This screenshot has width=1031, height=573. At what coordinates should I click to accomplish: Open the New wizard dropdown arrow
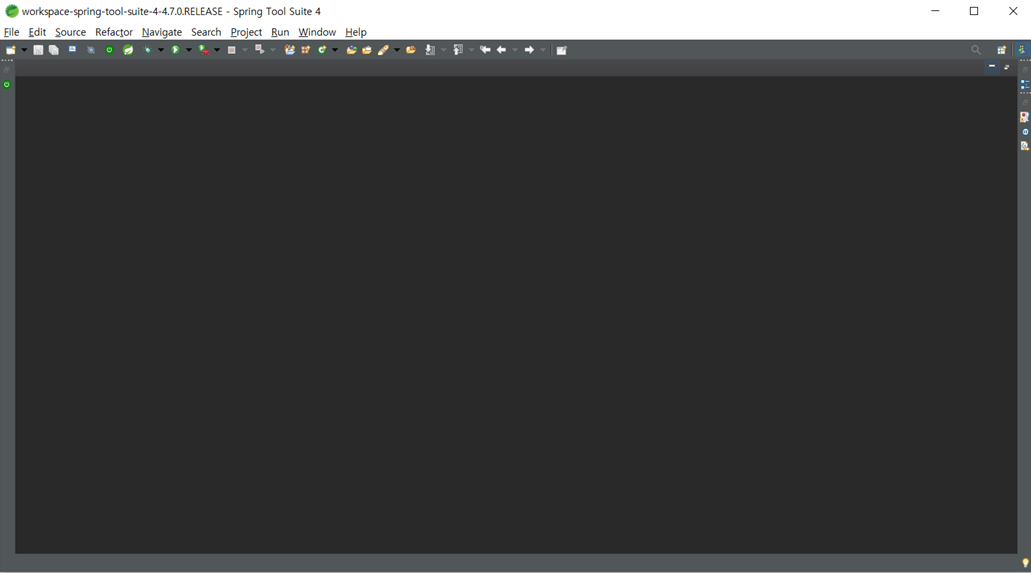pos(24,50)
